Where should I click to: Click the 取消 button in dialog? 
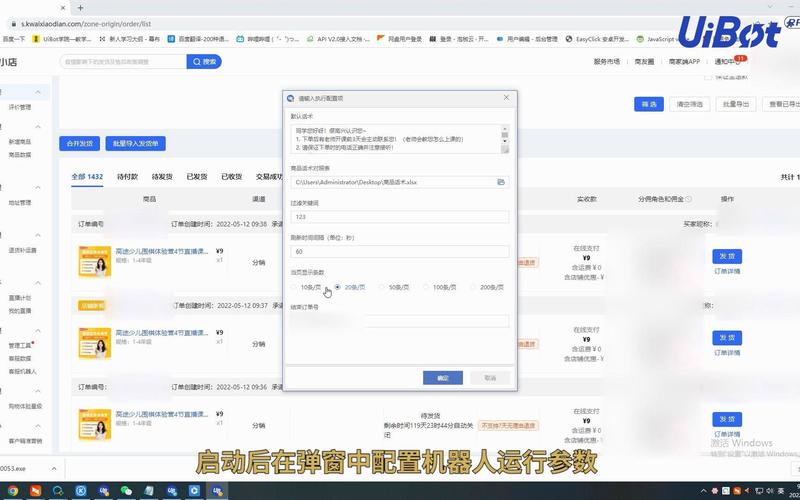(x=490, y=378)
